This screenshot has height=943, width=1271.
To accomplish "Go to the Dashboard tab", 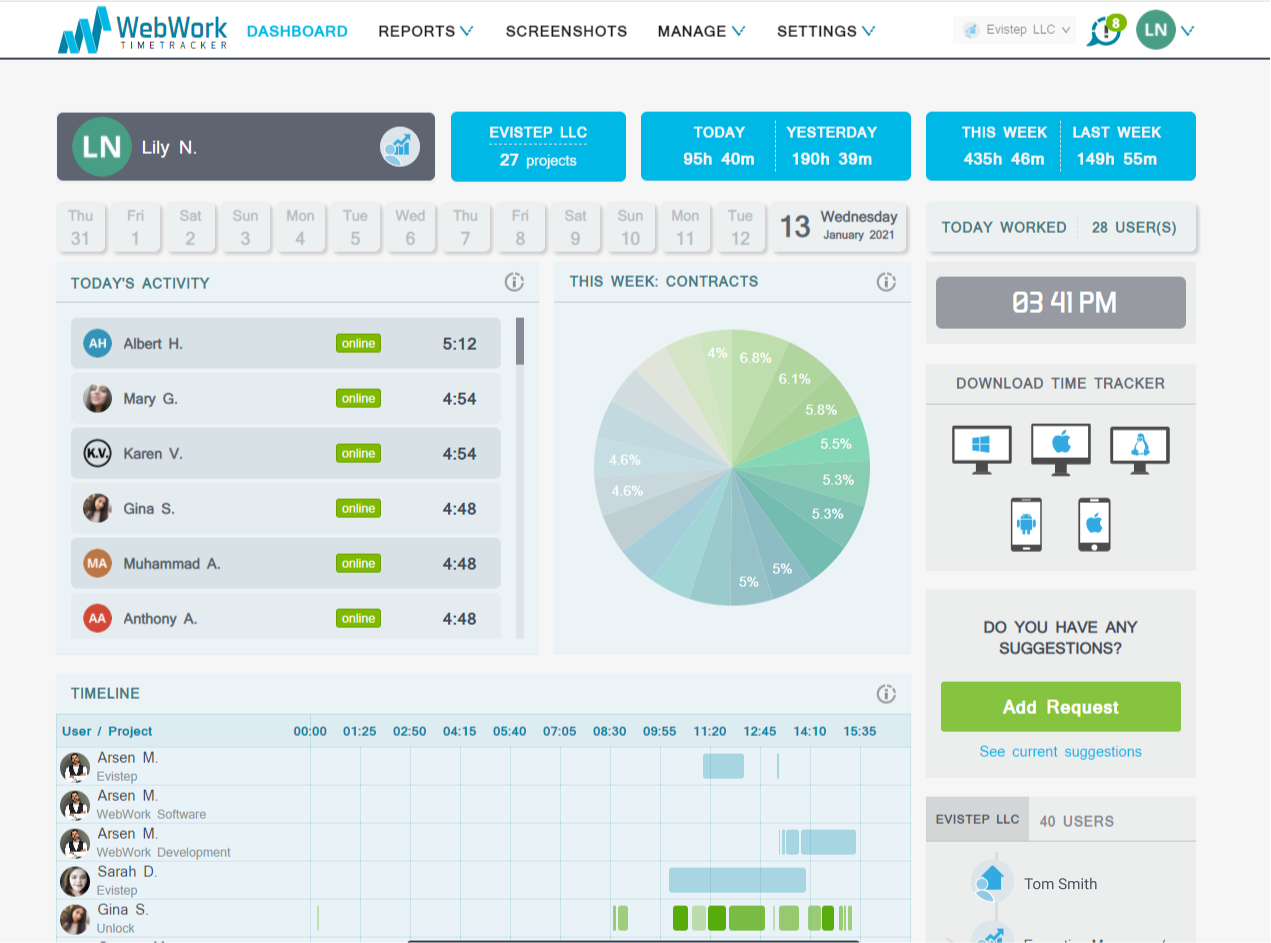I will pyautogui.click(x=297, y=31).
